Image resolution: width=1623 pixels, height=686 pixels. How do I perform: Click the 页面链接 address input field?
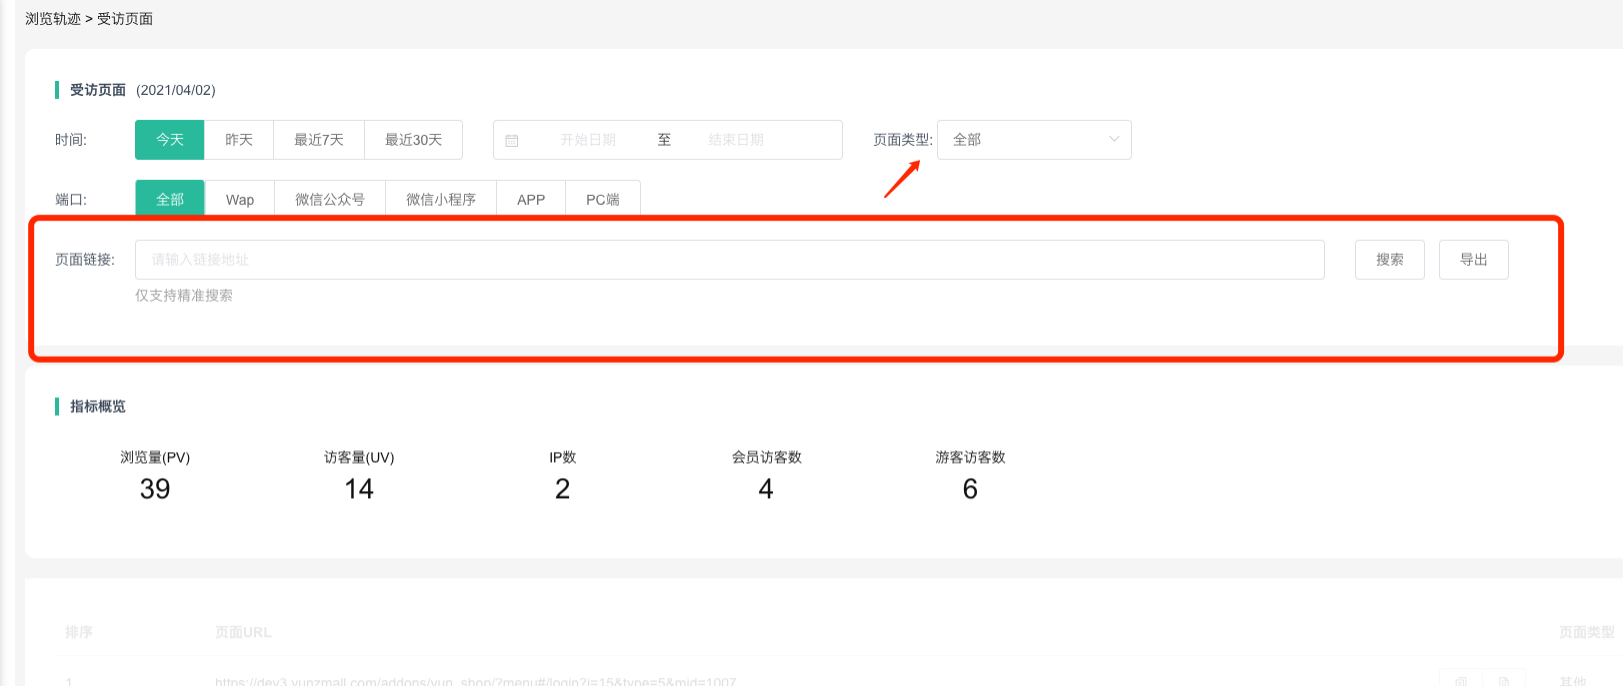[729, 260]
